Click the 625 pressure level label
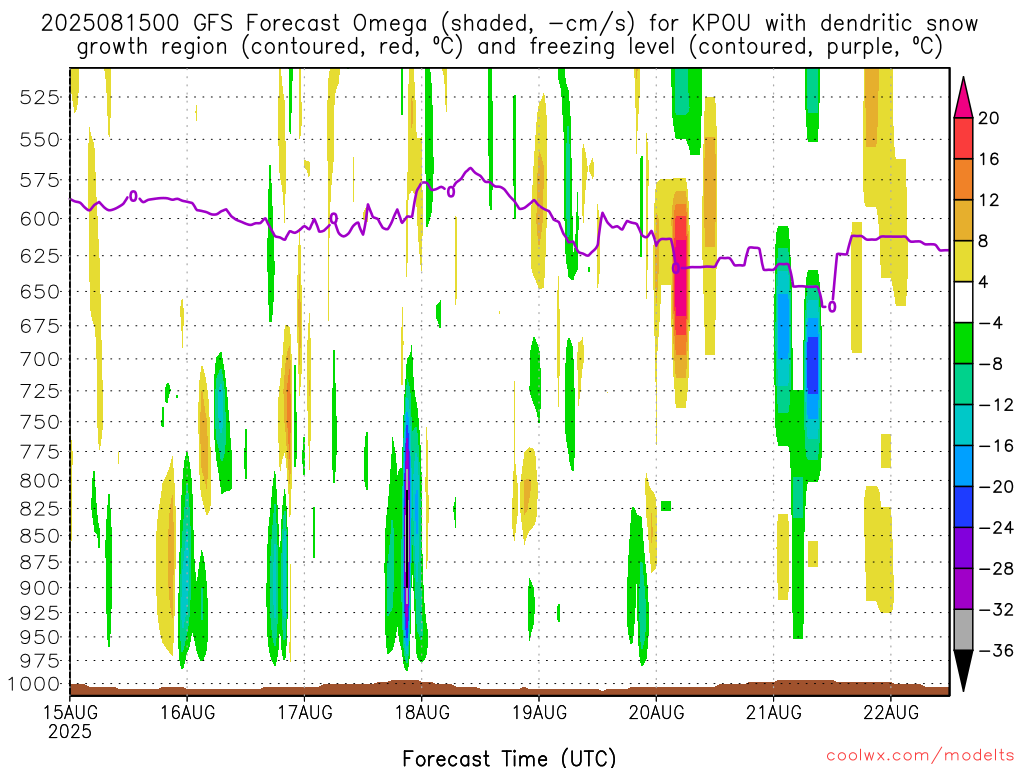This screenshot has width=1024, height=768. point(40,256)
